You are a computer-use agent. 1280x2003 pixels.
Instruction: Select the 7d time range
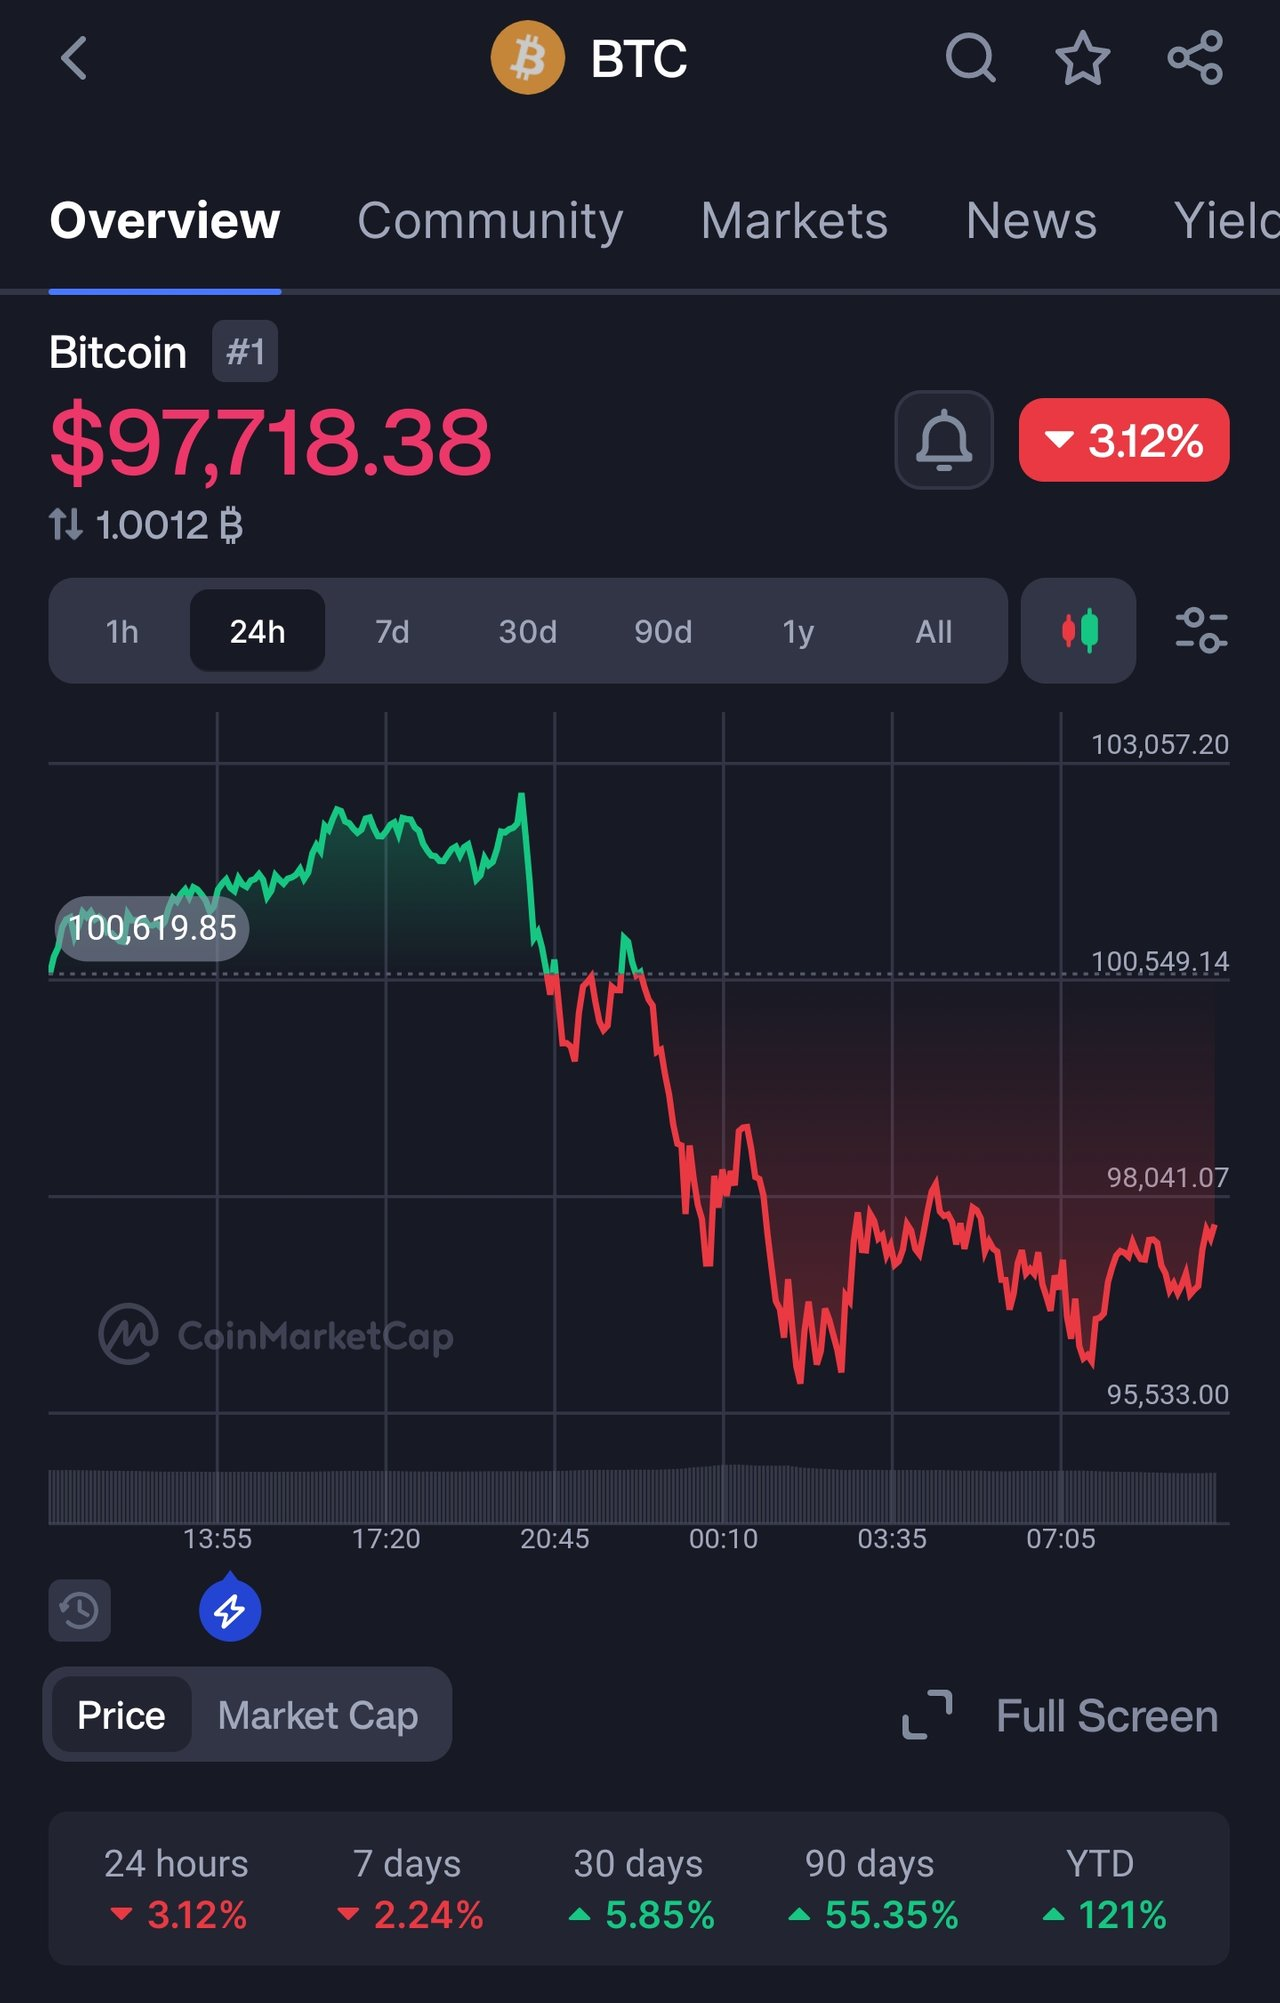tap(392, 631)
